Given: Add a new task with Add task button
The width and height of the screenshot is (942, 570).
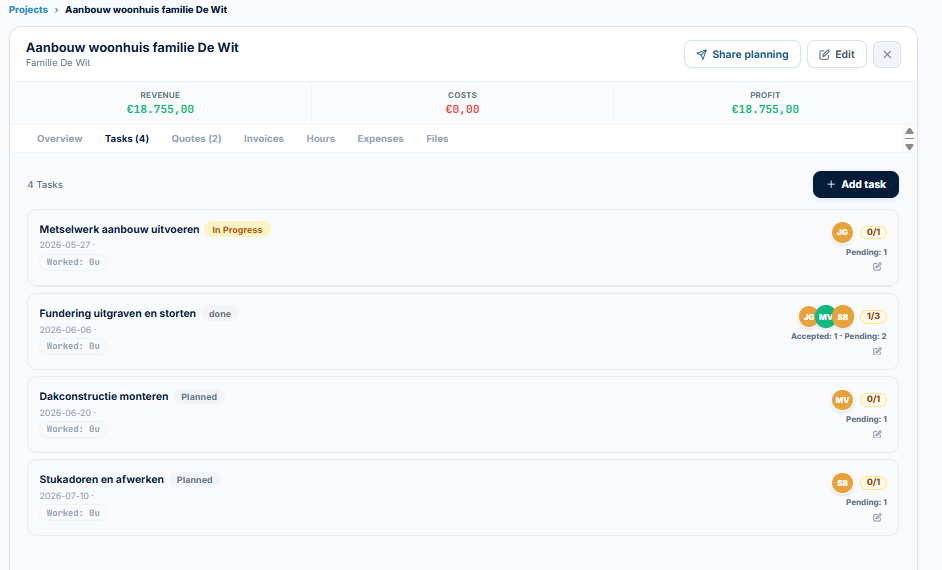Looking at the screenshot, I should tap(855, 184).
